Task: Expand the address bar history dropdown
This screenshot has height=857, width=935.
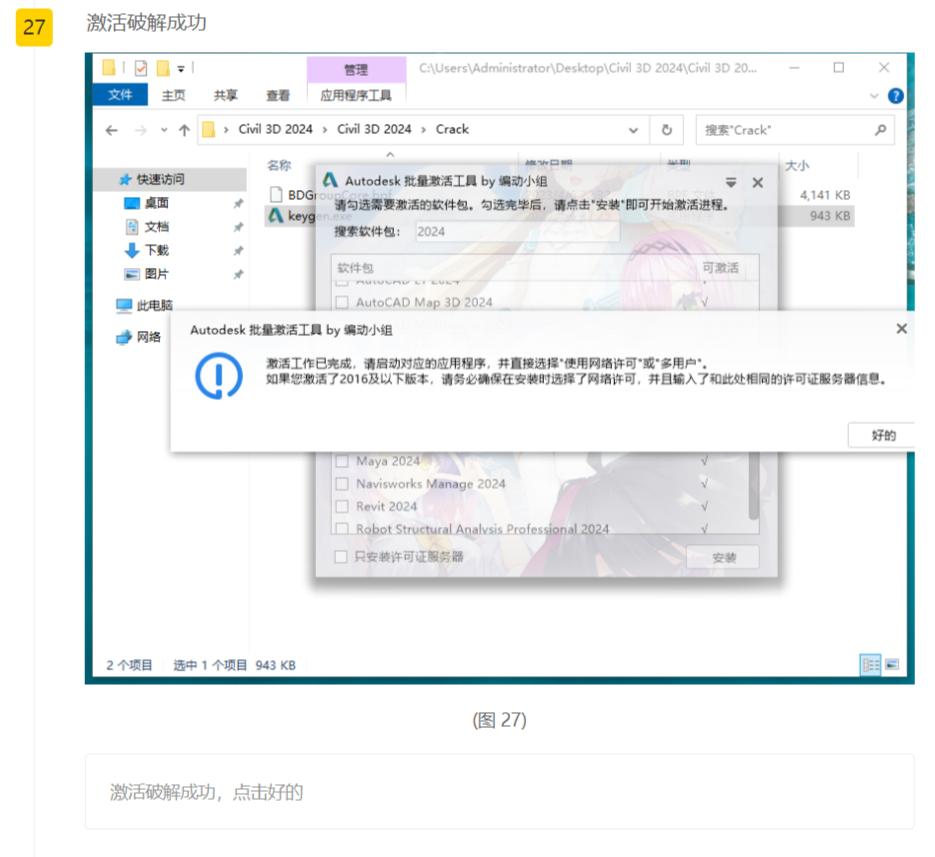Action: (x=633, y=130)
